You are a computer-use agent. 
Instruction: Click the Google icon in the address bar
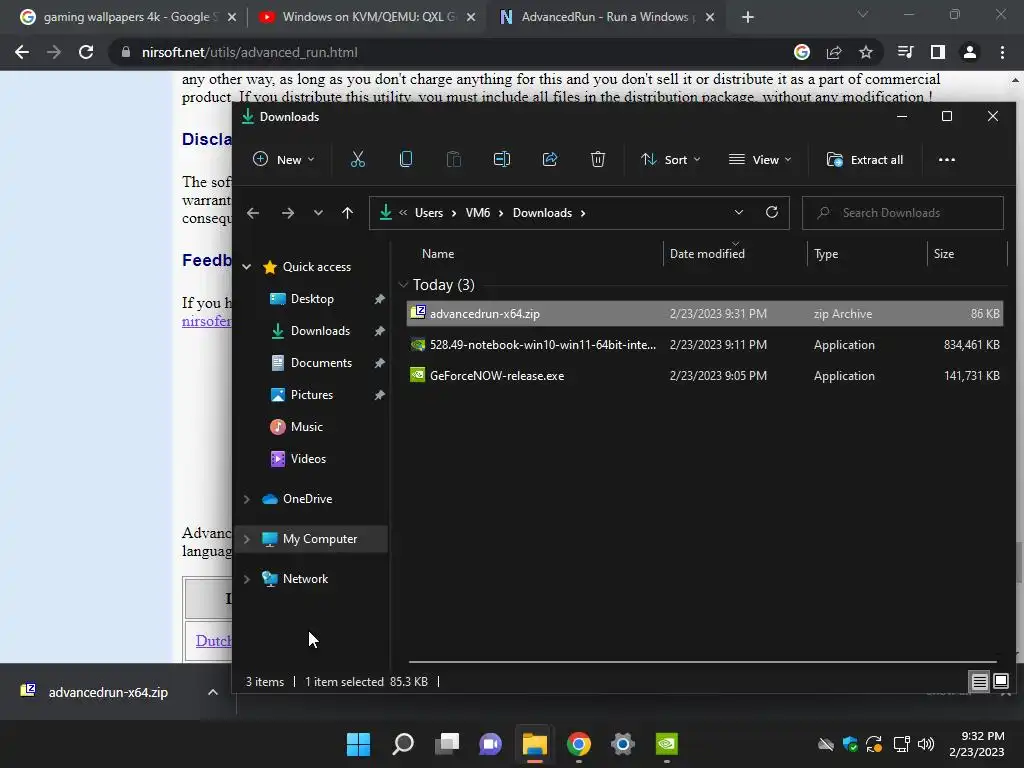pos(802,52)
